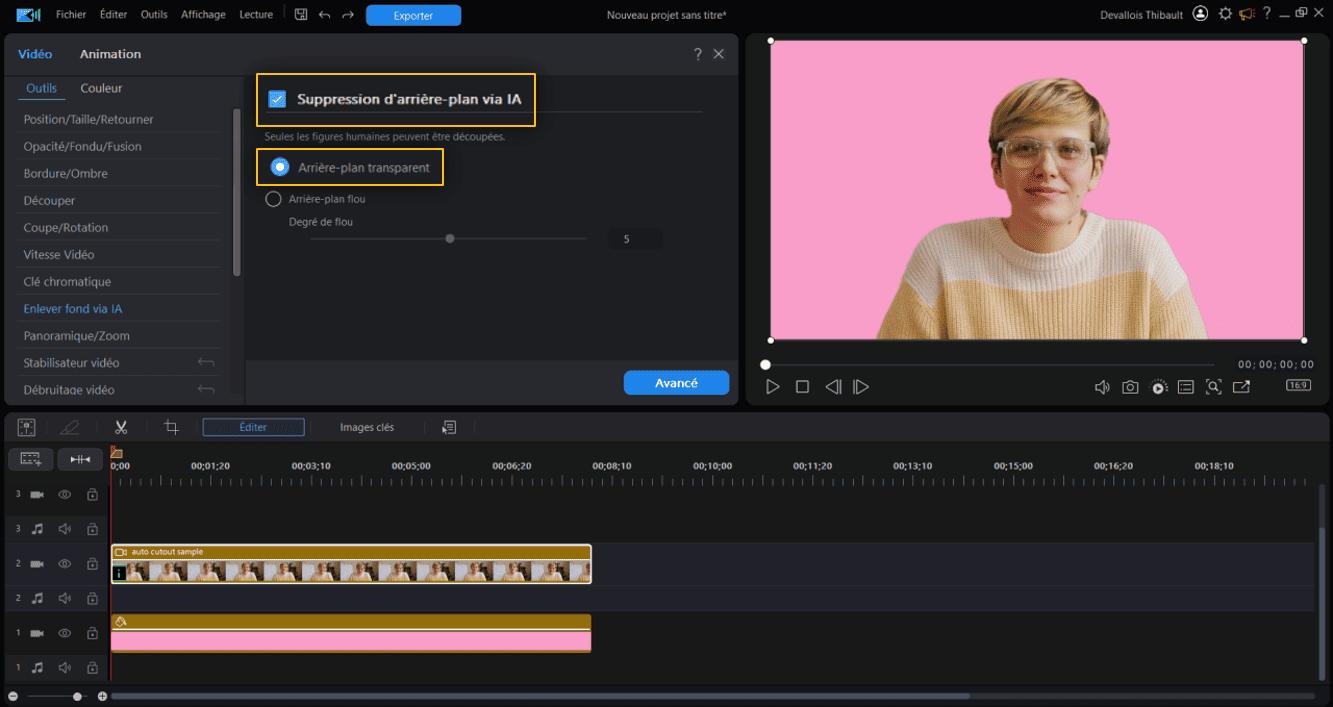Split the clip using the scissors icon
The height and width of the screenshot is (707, 1333).
tap(120, 427)
